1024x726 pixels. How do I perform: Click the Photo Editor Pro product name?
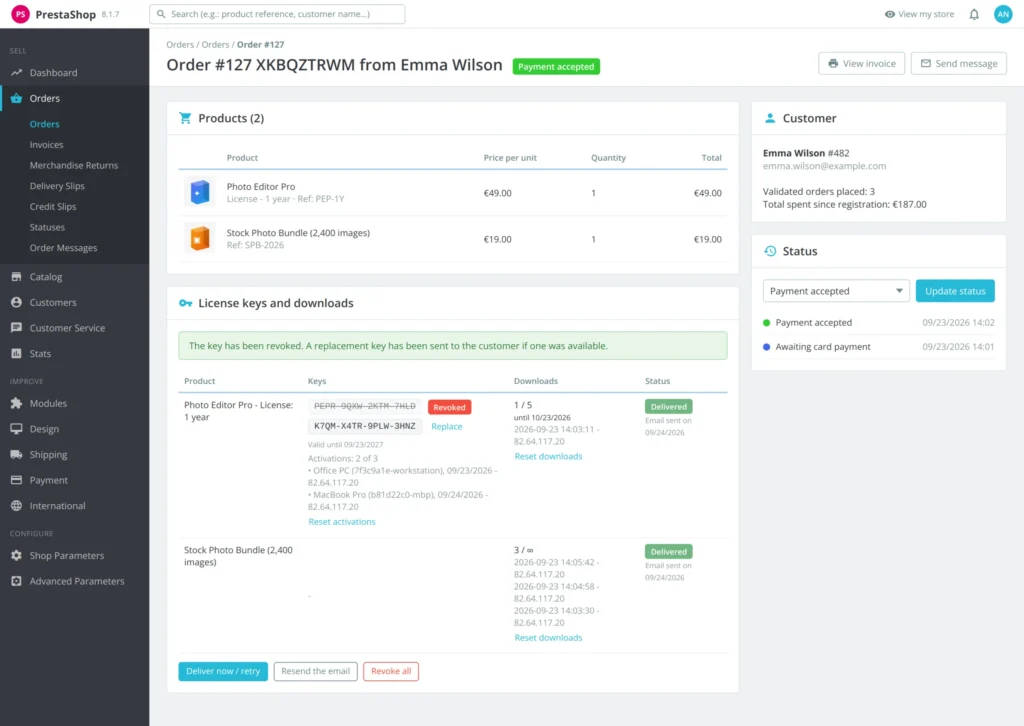(261, 187)
